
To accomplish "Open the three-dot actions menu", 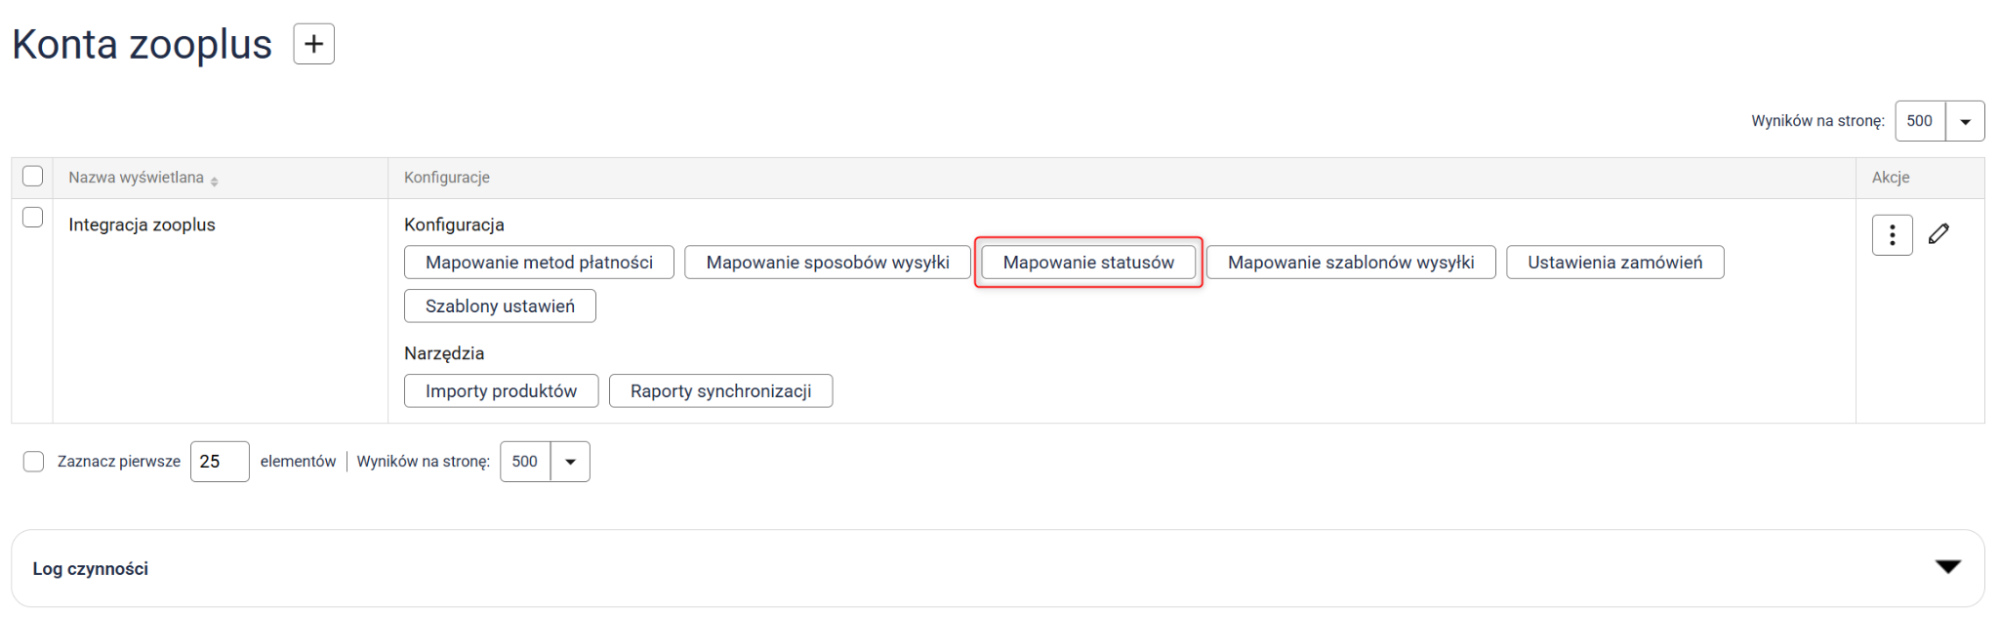I will pyautogui.click(x=1891, y=235).
